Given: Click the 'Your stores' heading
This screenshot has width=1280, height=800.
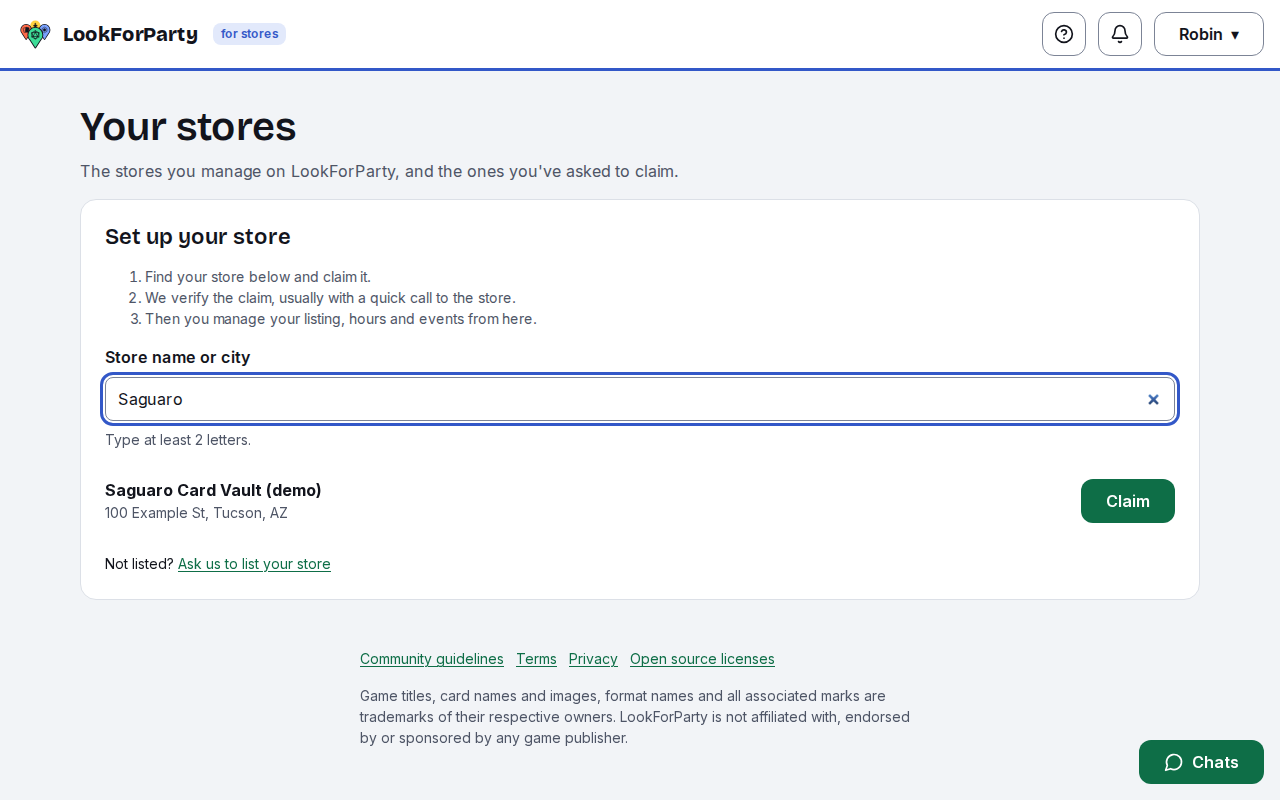Looking at the screenshot, I should tap(188, 127).
